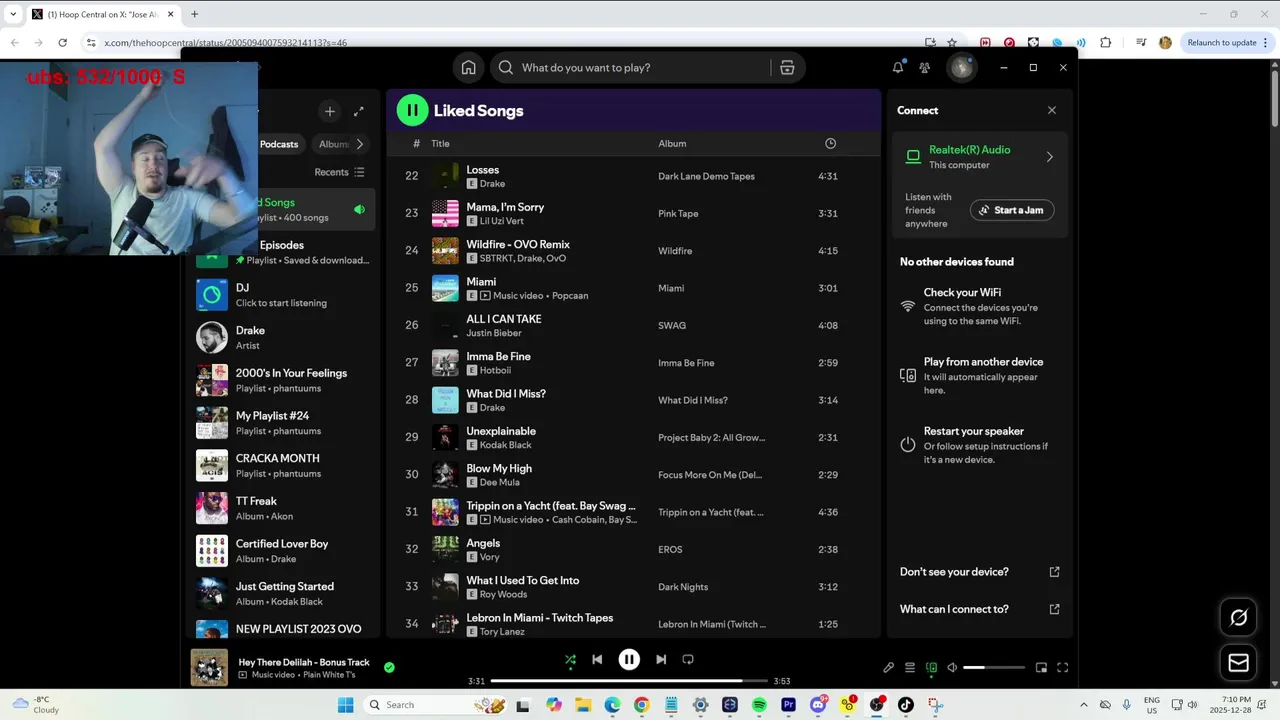Expand Your Library to full view
The height and width of the screenshot is (720, 1280).
359,111
